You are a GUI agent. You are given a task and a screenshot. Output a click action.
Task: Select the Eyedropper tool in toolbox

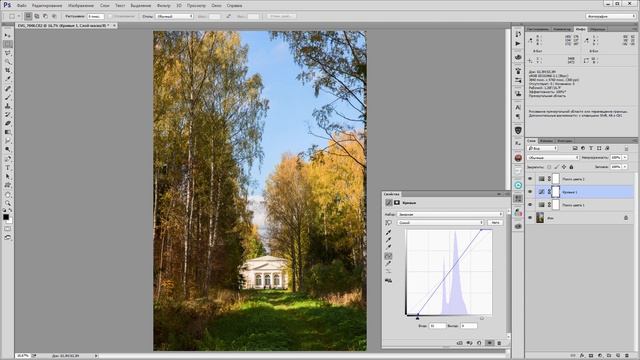tap(8, 79)
